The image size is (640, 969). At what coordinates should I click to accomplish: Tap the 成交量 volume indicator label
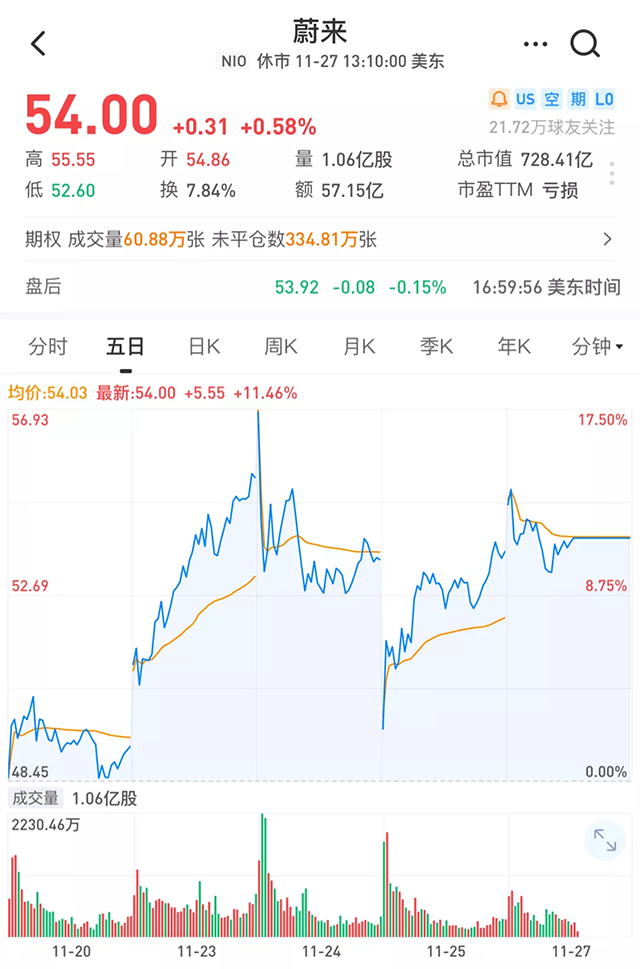tap(35, 798)
